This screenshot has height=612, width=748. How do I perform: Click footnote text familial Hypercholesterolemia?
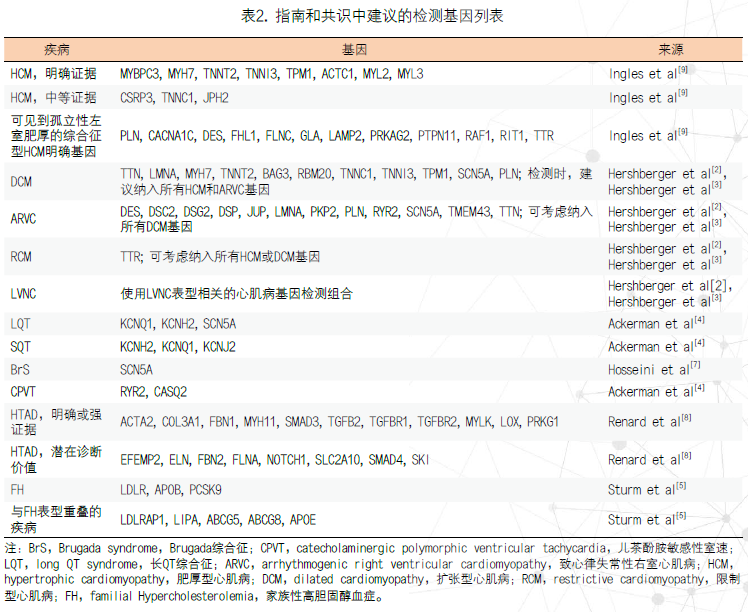172,596
